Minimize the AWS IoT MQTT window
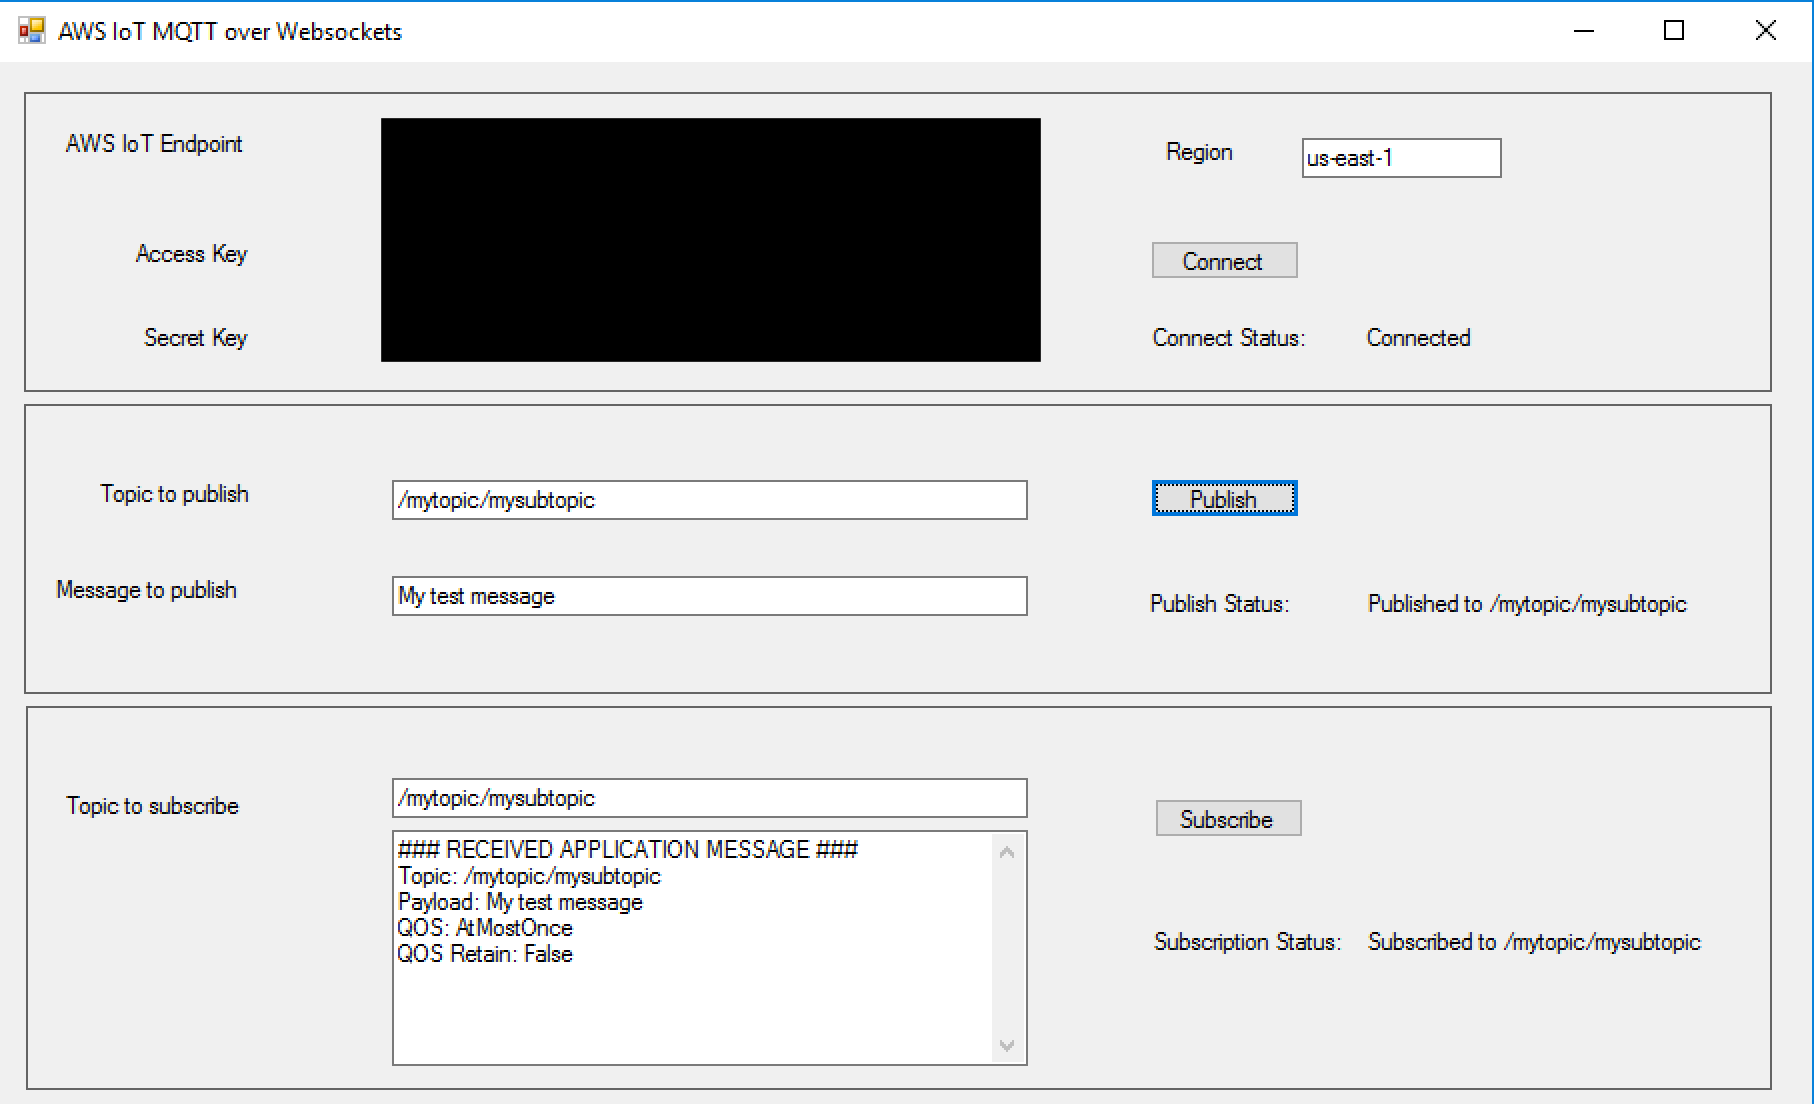This screenshot has width=1814, height=1104. click(x=1584, y=31)
